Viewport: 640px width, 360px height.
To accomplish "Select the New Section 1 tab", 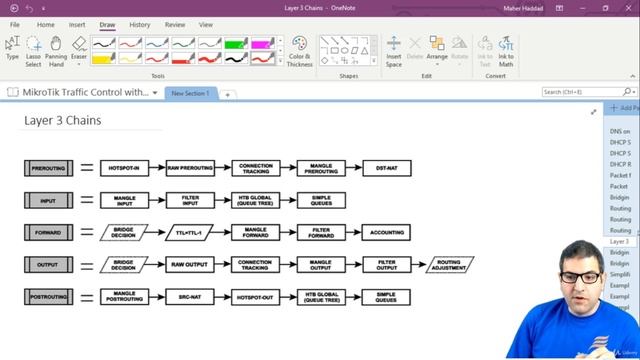I will tap(190, 93).
